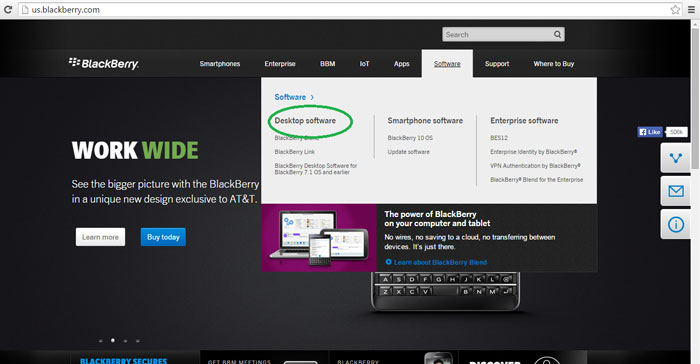700x364 pixels.
Task: Open VPN Authentication by BlackBerry link
Action: click(535, 166)
